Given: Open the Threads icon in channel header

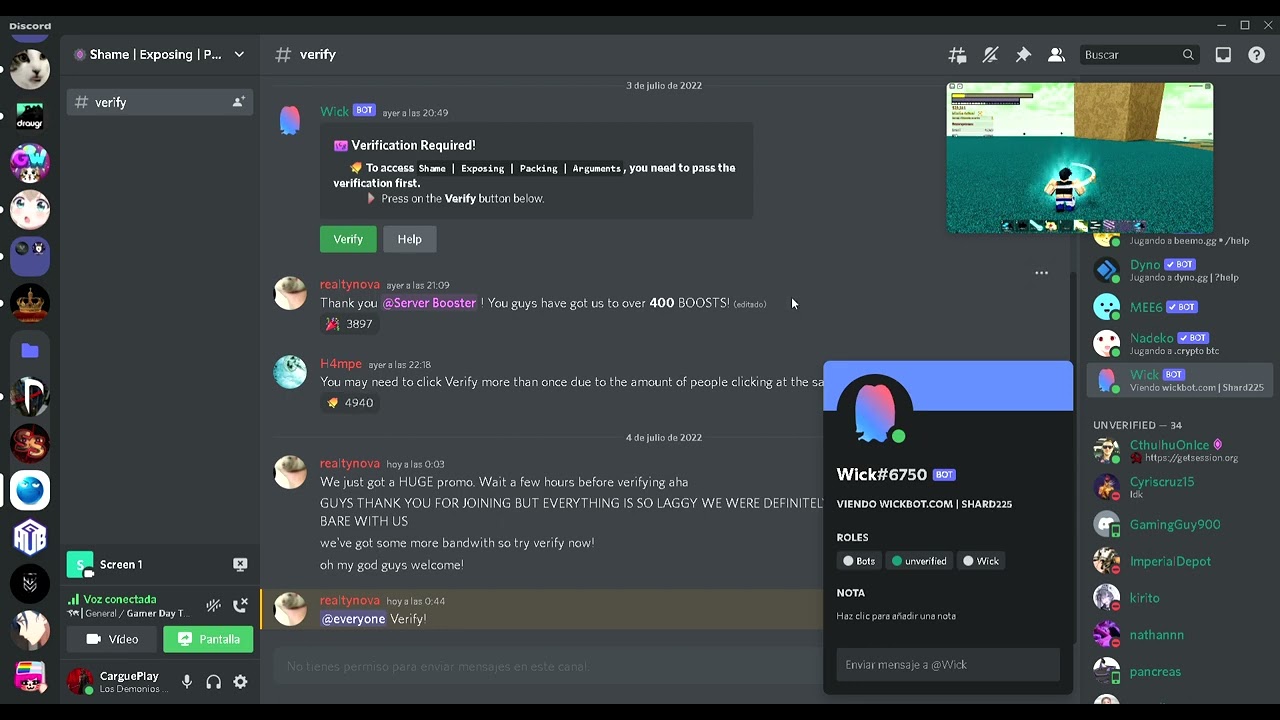Looking at the screenshot, I should (957, 55).
